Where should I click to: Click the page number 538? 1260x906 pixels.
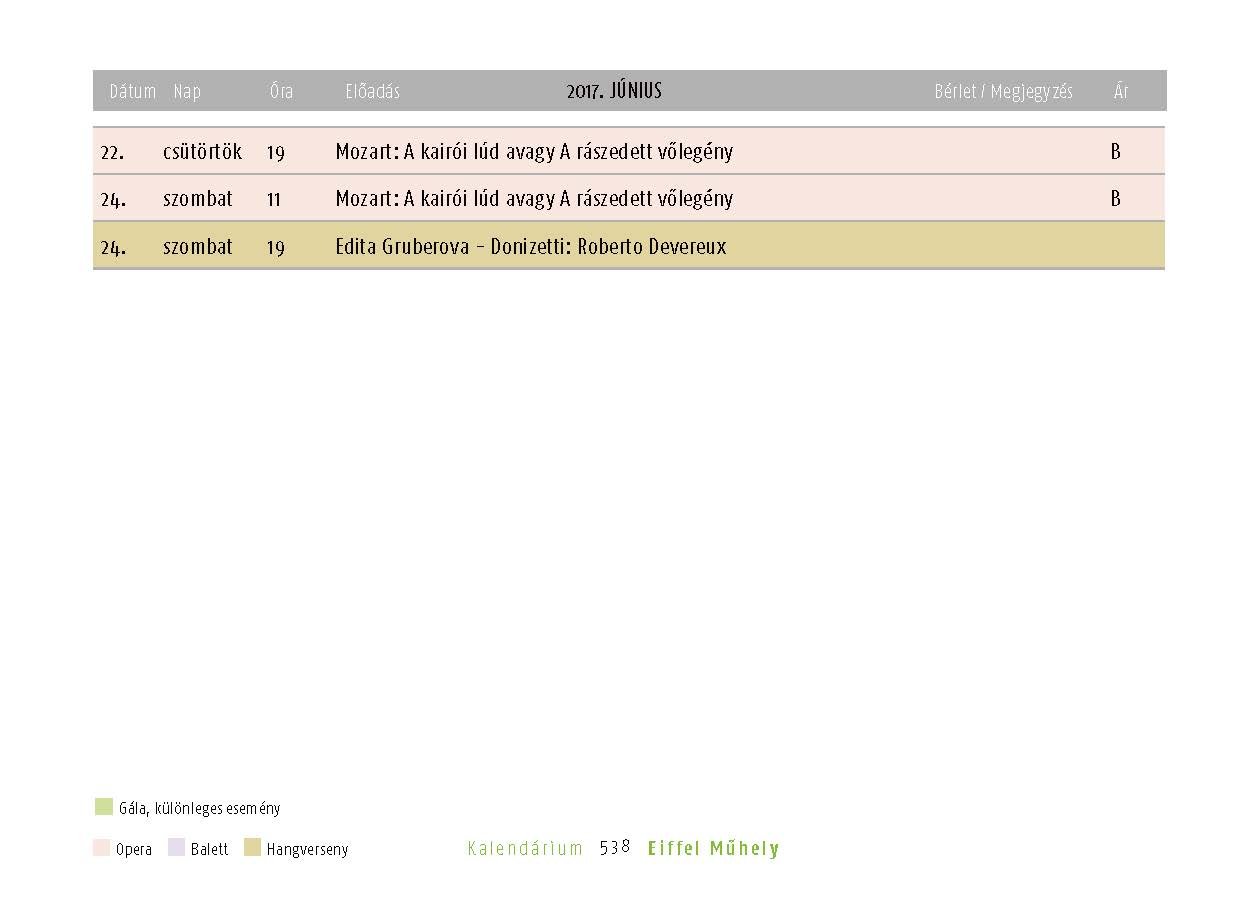615,847
